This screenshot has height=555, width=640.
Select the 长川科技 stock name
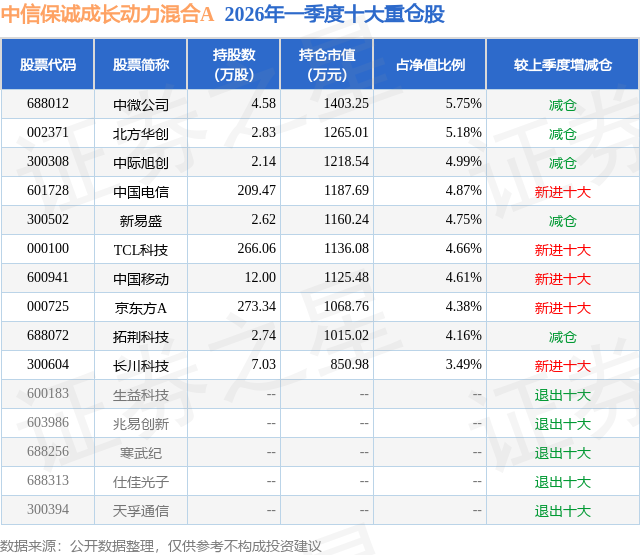[141, 365]
